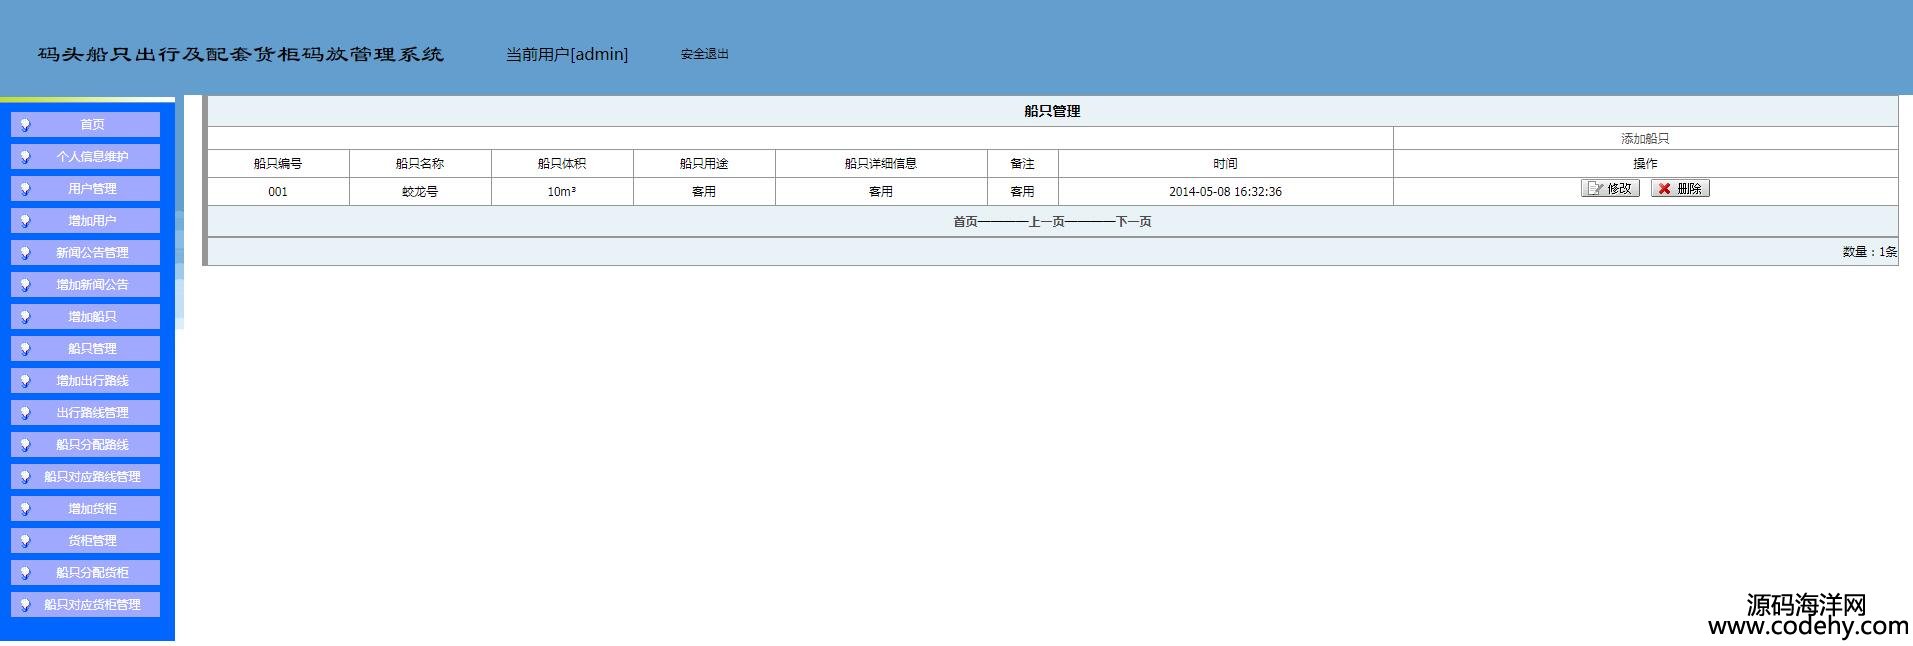1913x646 pixels.
Task: Click the lightbulb icon beside 增加船只
Action: (26, 317)
